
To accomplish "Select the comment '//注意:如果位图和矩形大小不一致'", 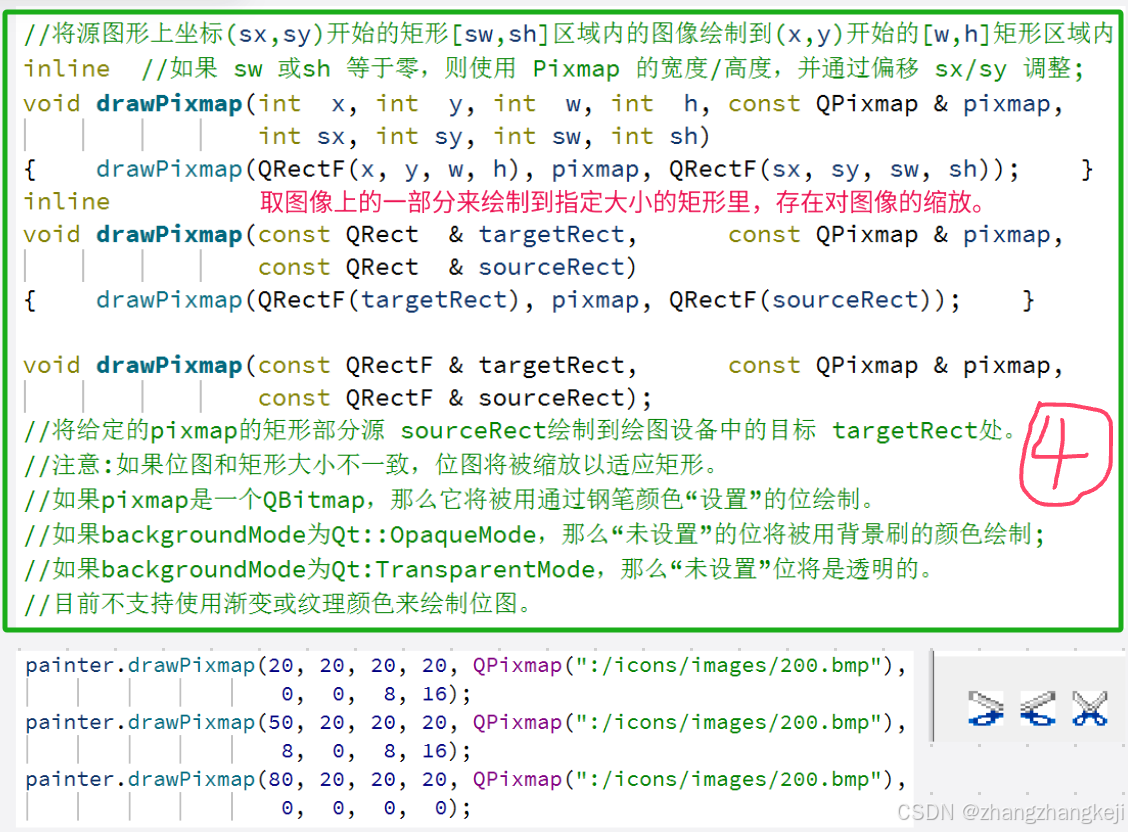I will click(371, 465).
